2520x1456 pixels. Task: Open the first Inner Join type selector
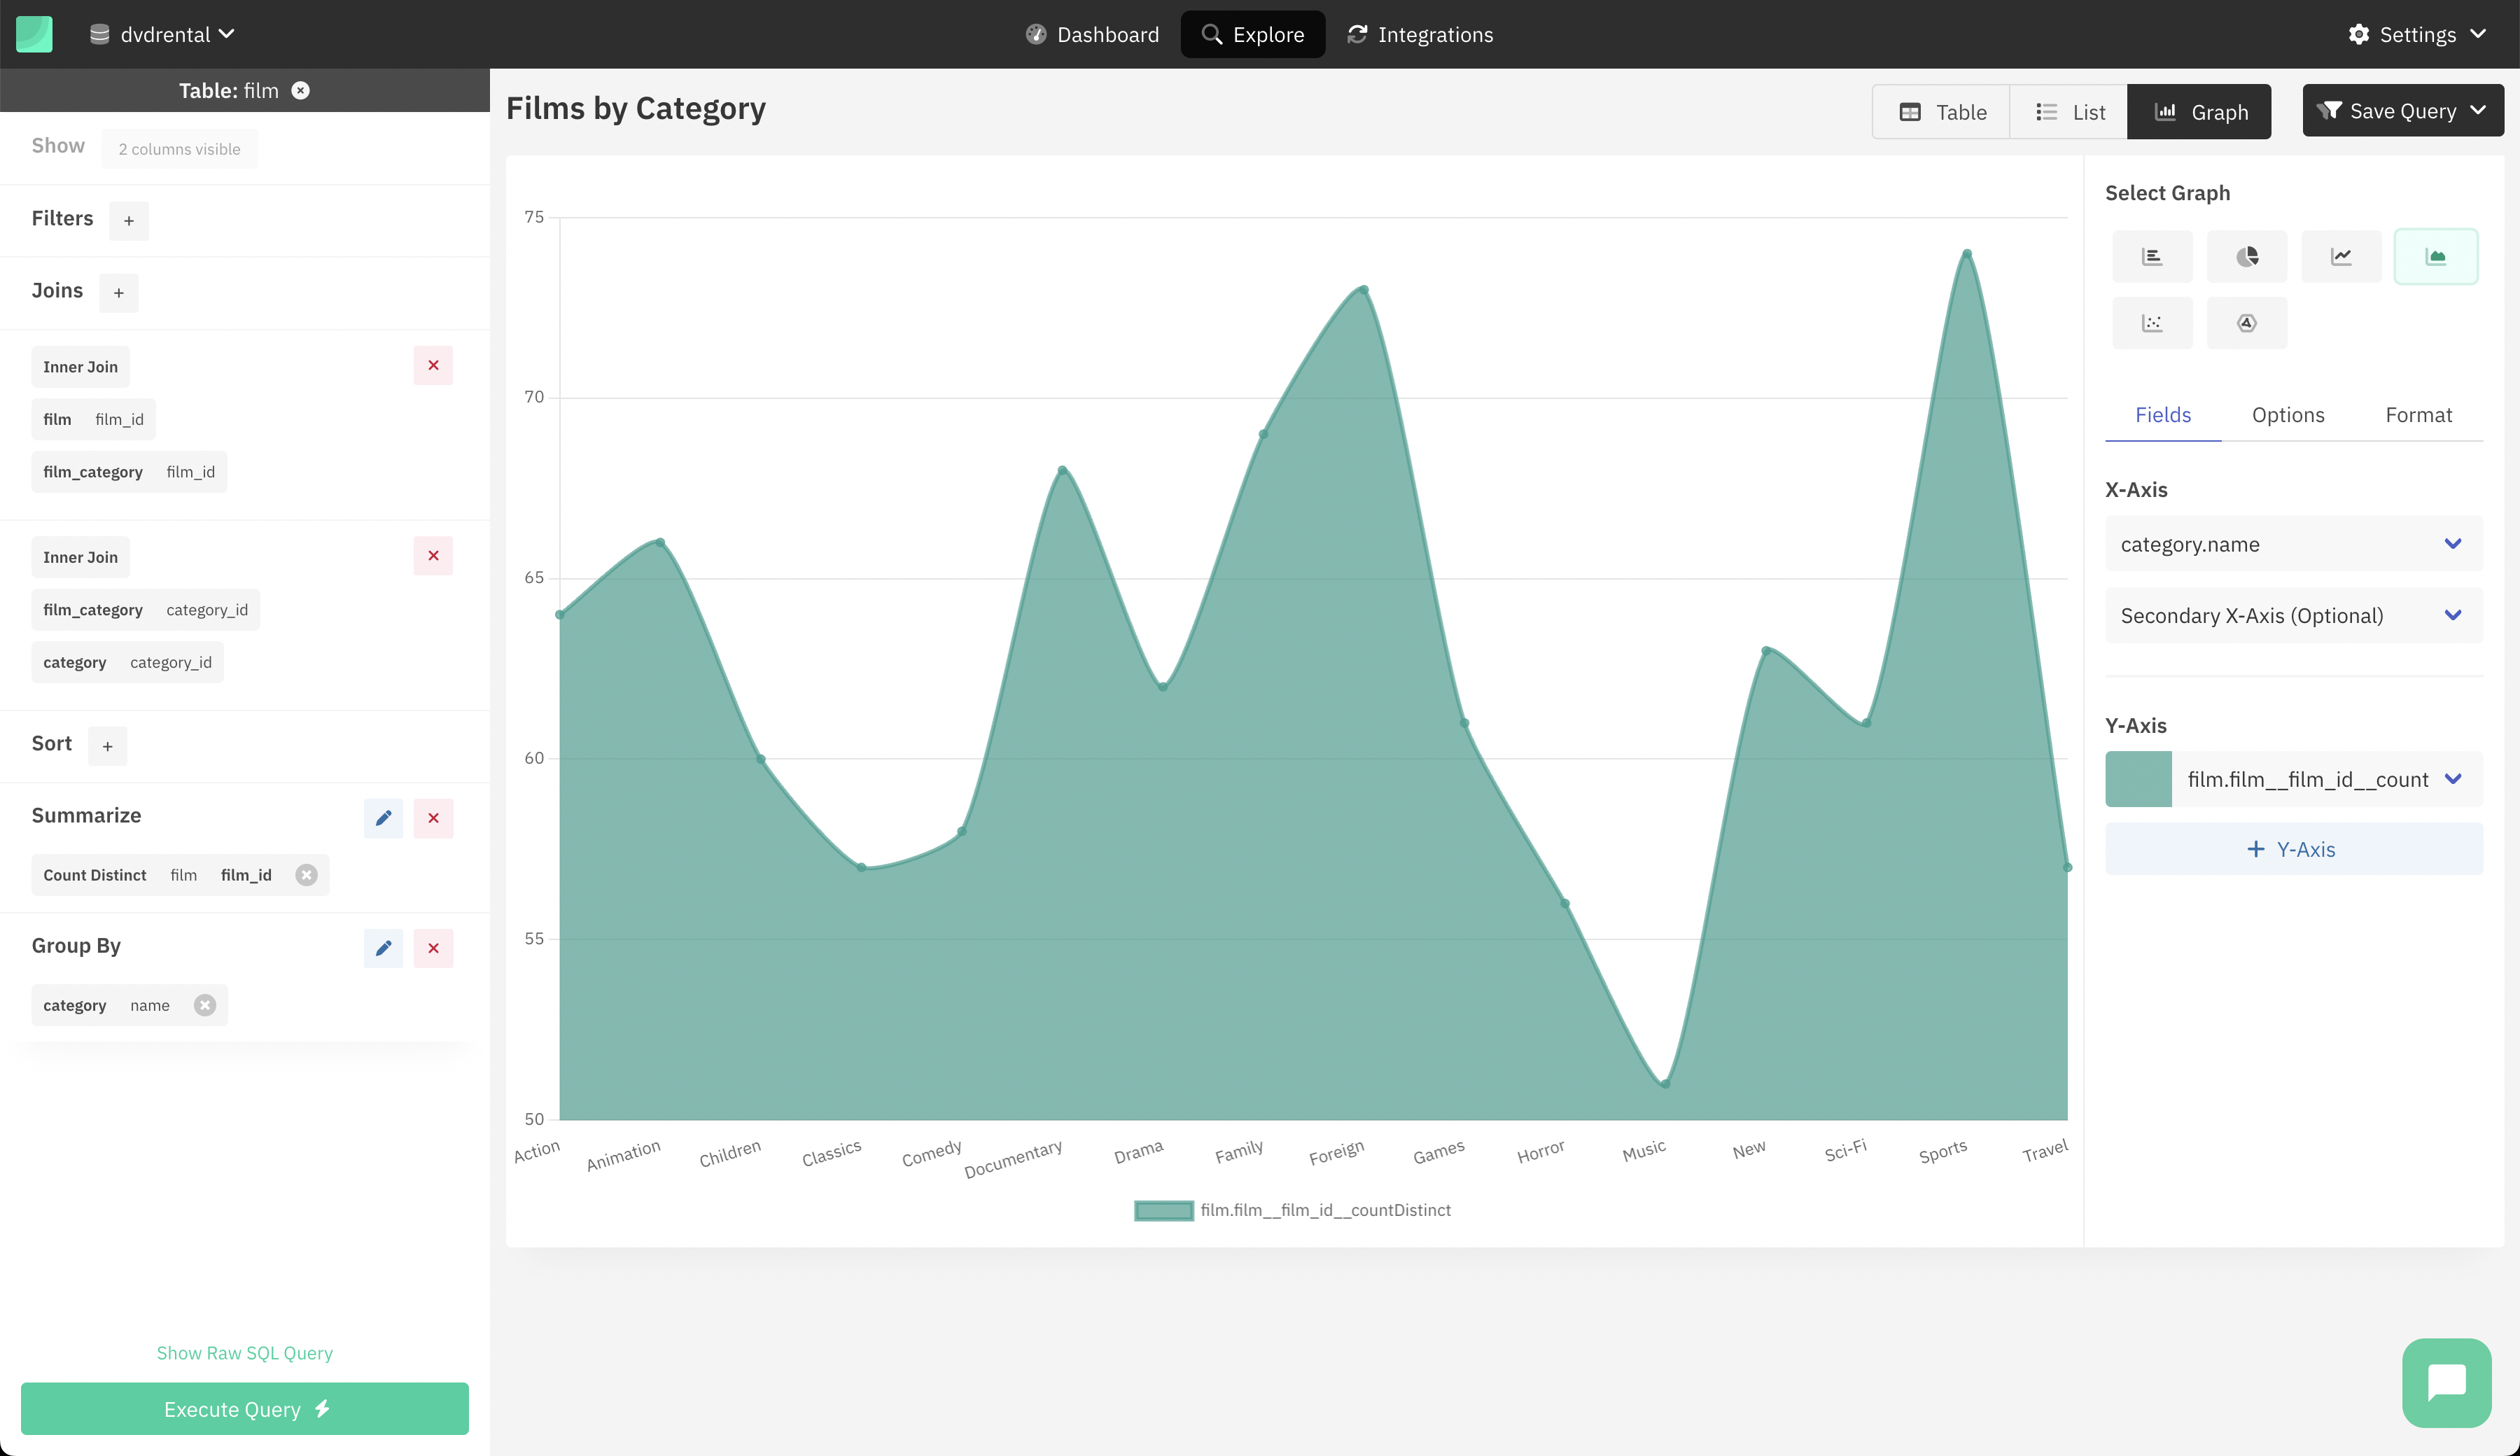click(80, 367)
